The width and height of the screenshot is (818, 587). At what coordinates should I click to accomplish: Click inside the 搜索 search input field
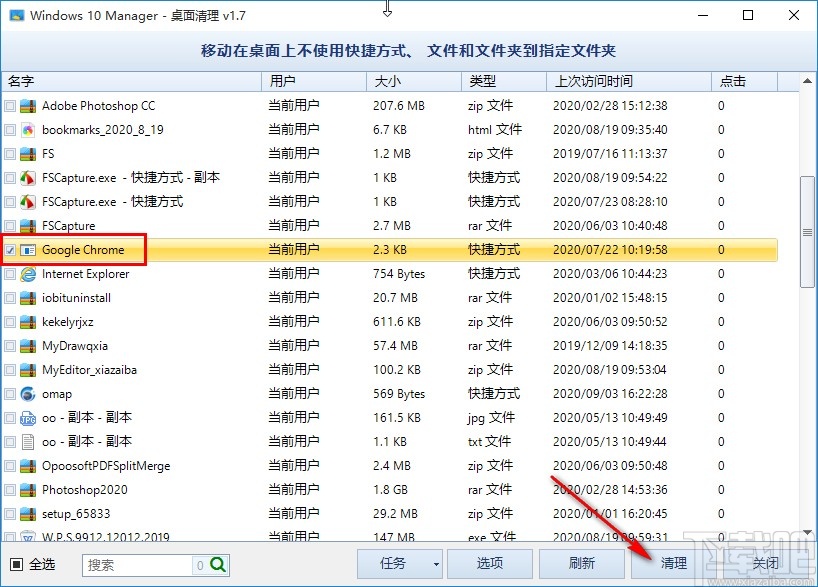(x=140, y=564)
